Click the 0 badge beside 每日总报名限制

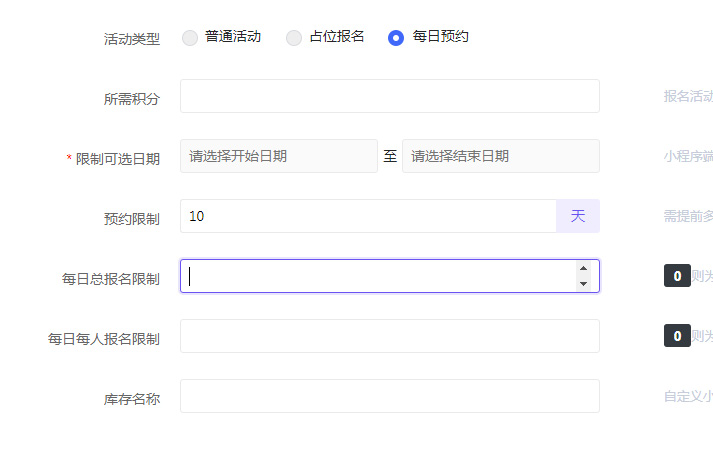coord(677,276)
